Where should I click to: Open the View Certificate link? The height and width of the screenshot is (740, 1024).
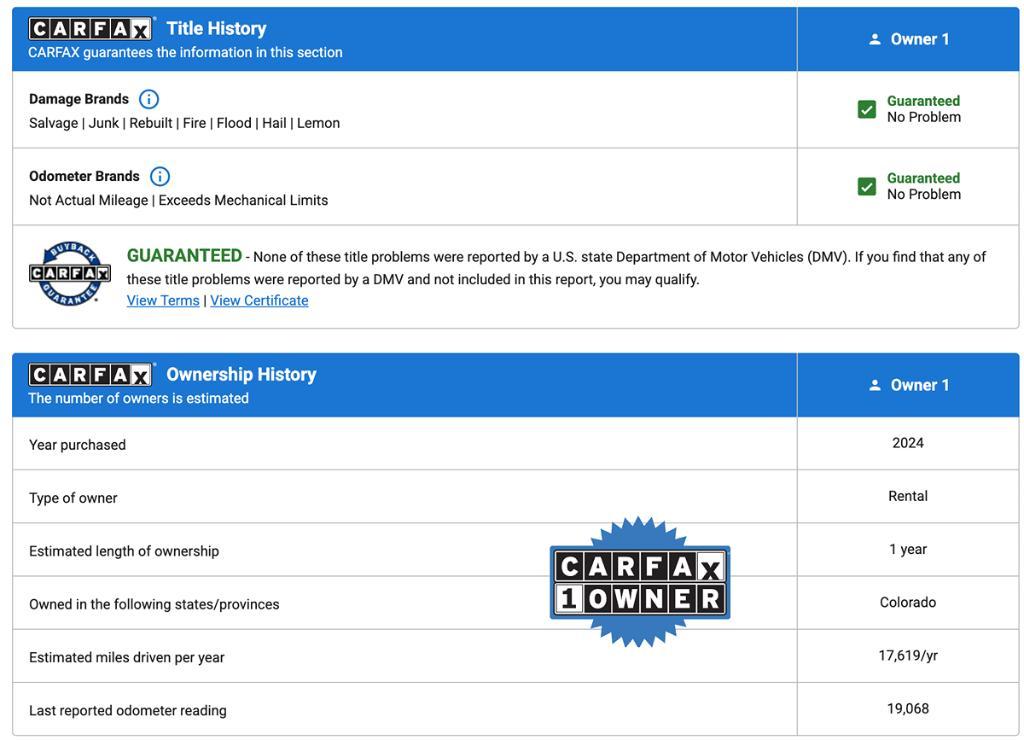pos(259,301)
